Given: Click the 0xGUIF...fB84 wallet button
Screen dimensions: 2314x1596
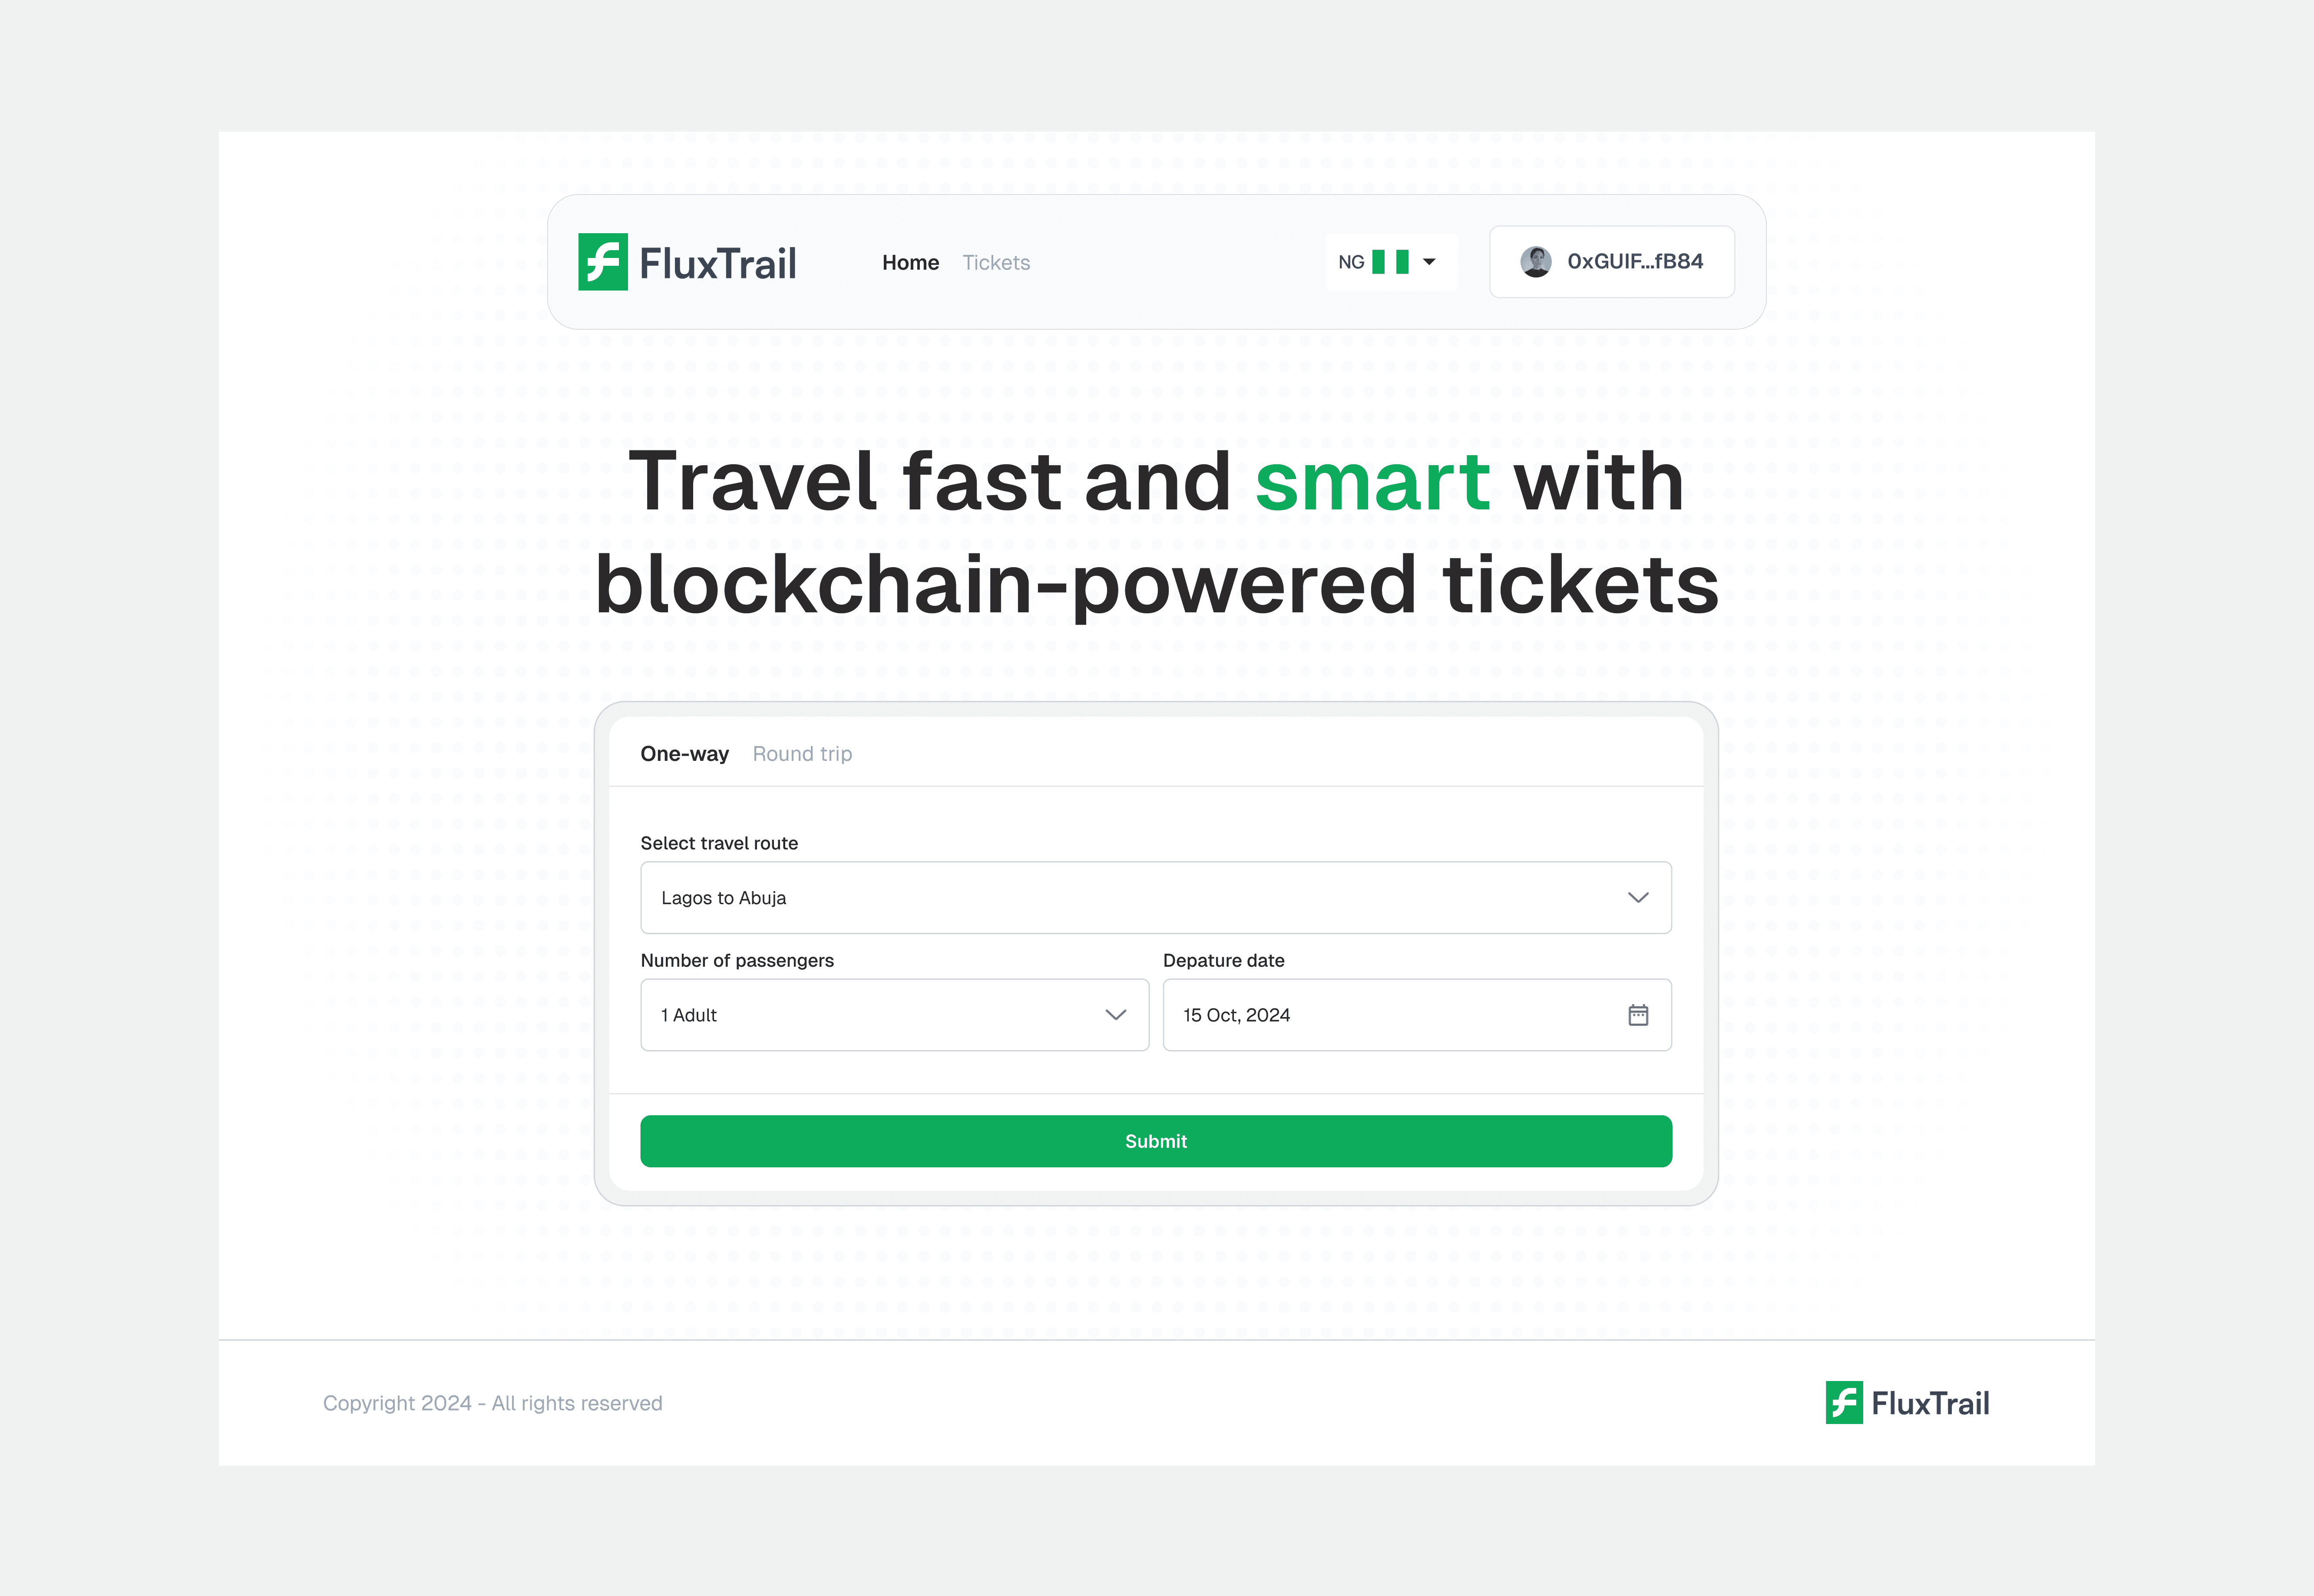Looking at the screenshot, I should [1612, 261].
